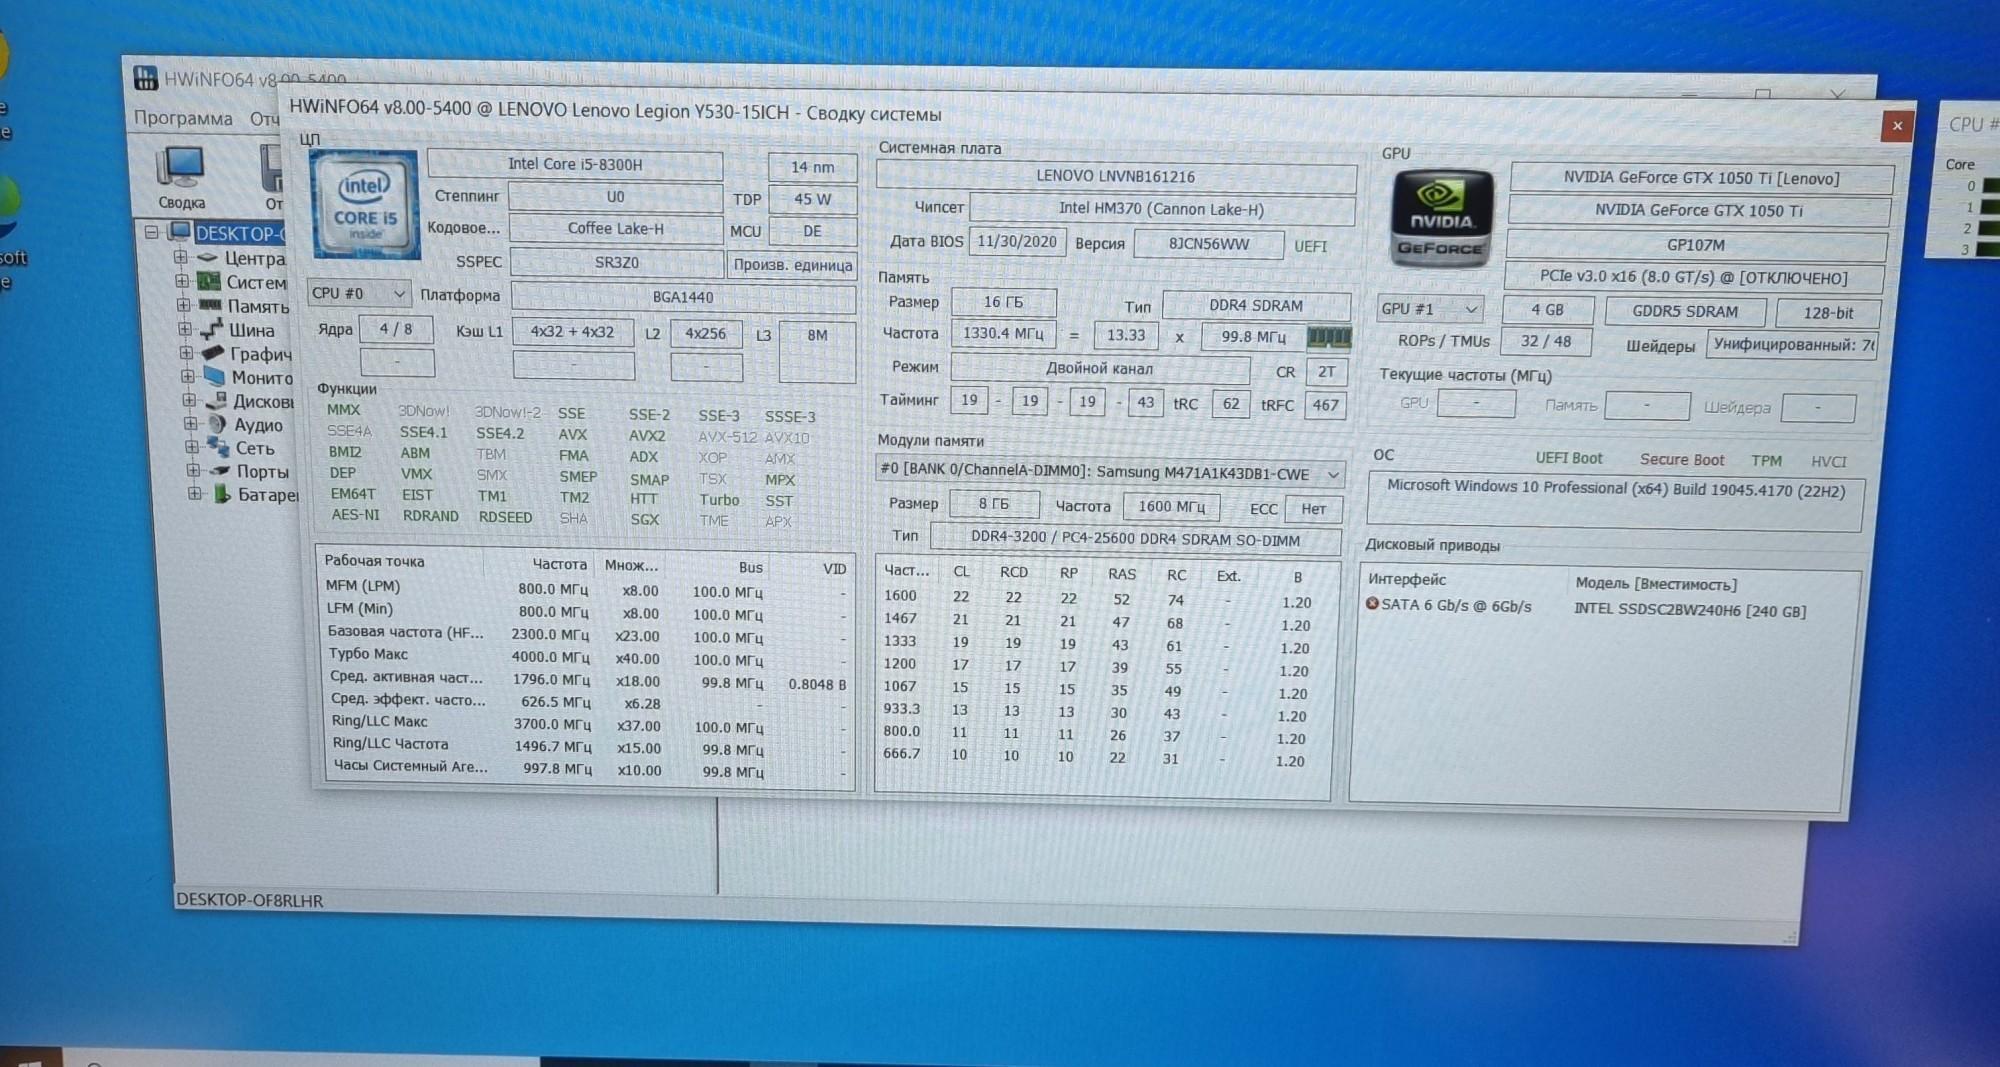Click the Ring/LLC Макс row
This screenshot has height=1067, width=2000.
coord(589,724)
